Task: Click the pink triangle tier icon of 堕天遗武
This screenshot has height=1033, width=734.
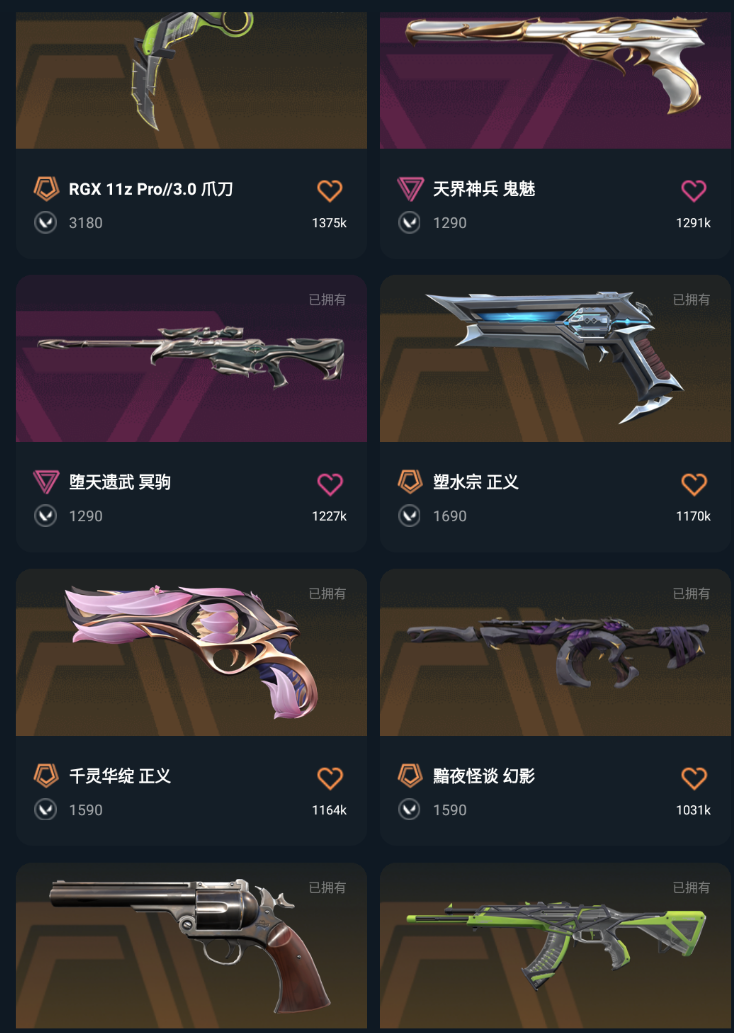Action: coord(46,482)
